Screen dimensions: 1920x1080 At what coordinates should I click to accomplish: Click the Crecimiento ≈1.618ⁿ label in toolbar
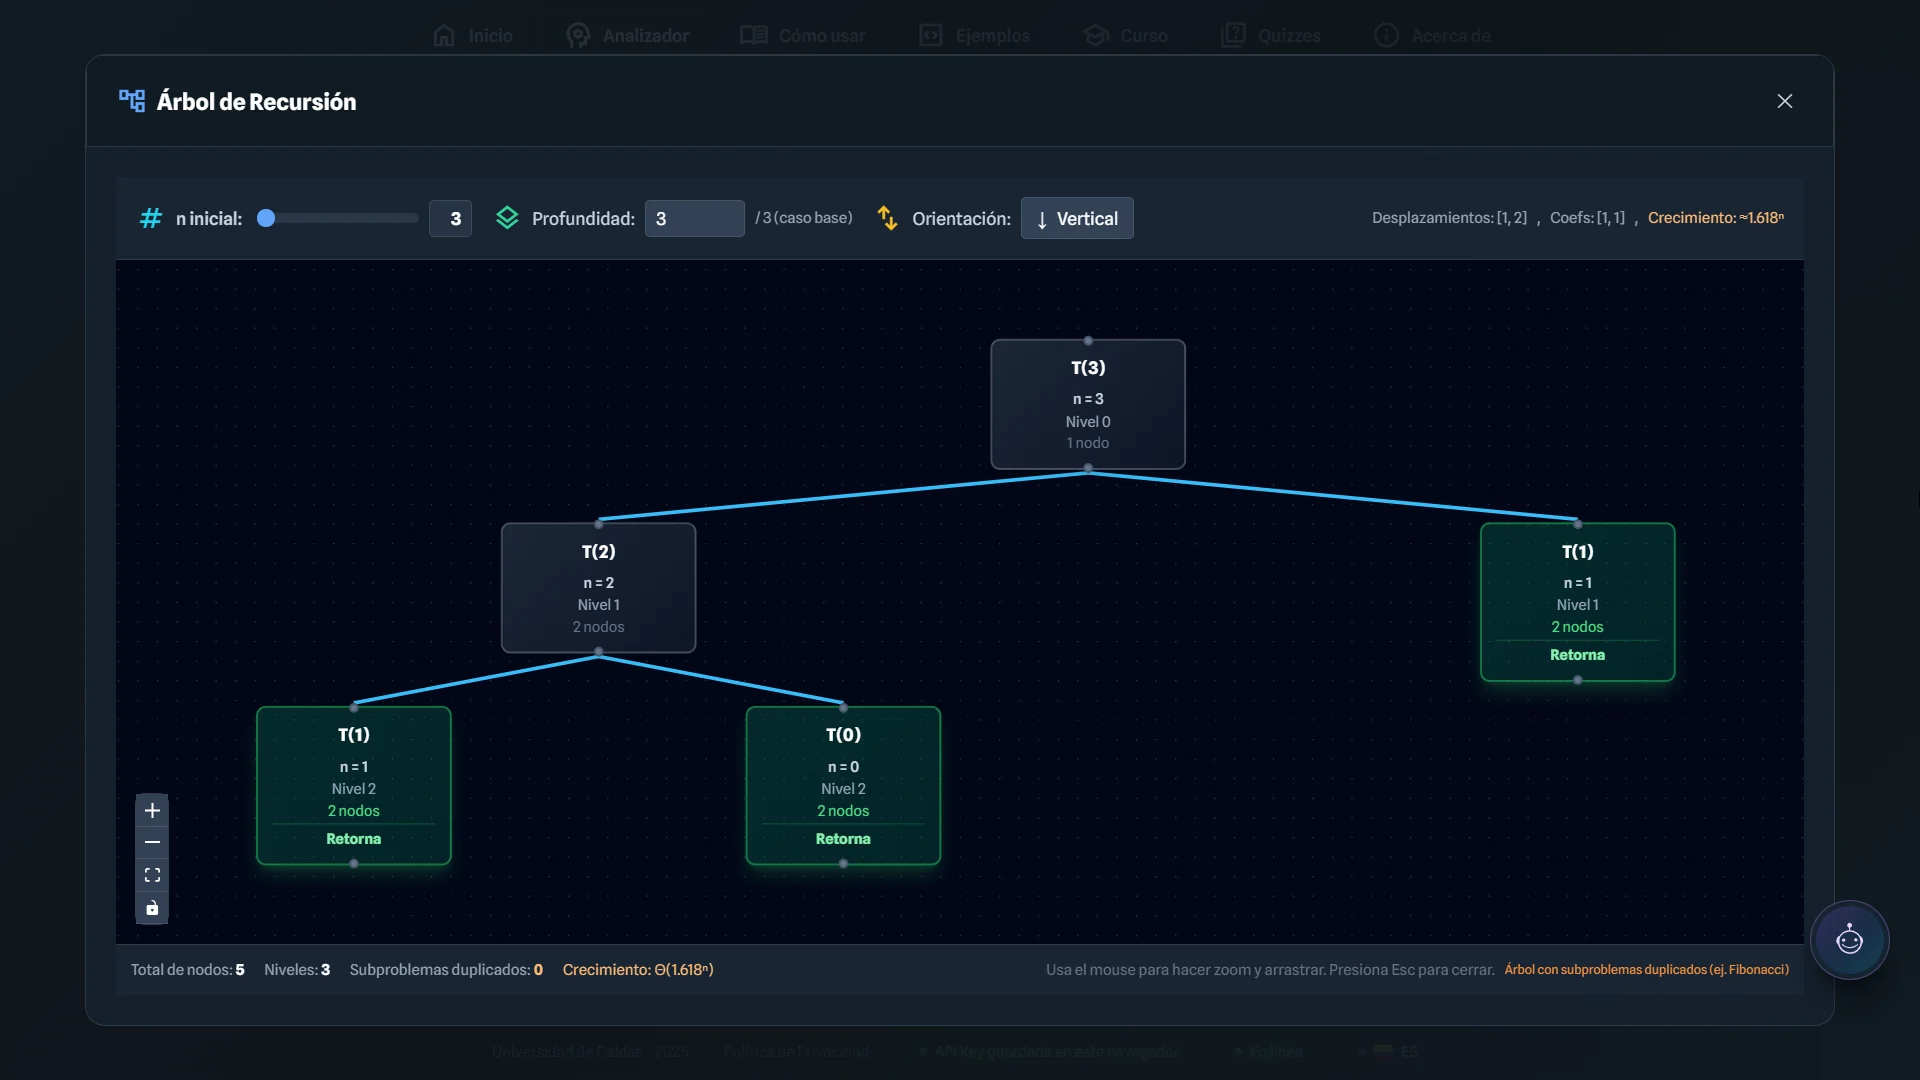click(1716, 218)
